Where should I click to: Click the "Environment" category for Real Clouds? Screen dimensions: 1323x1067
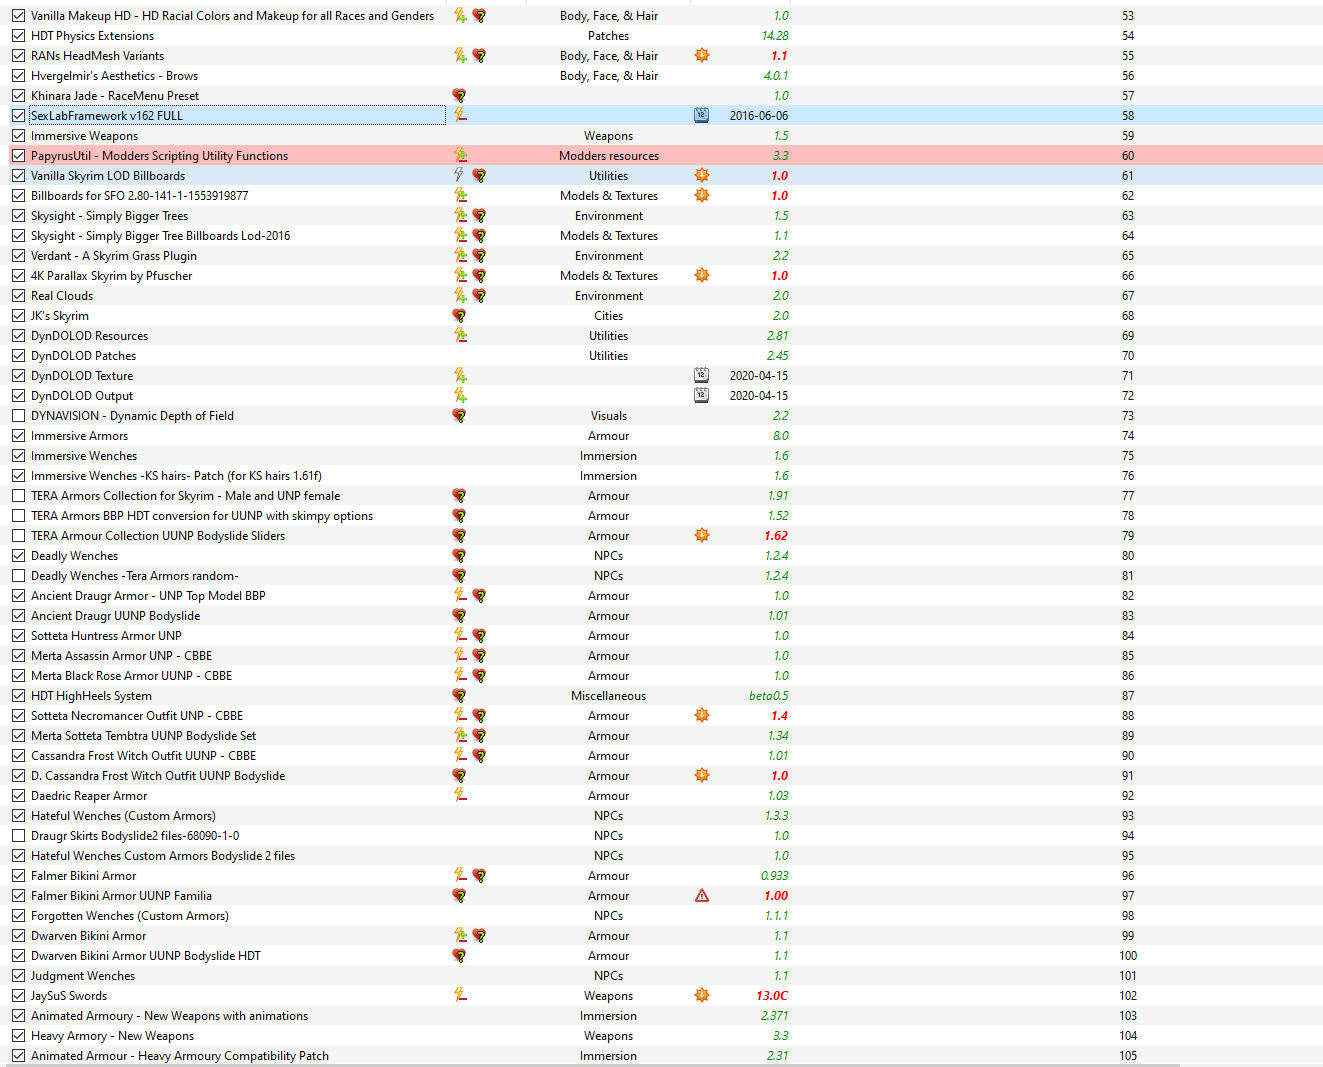[x=609, y=295]
